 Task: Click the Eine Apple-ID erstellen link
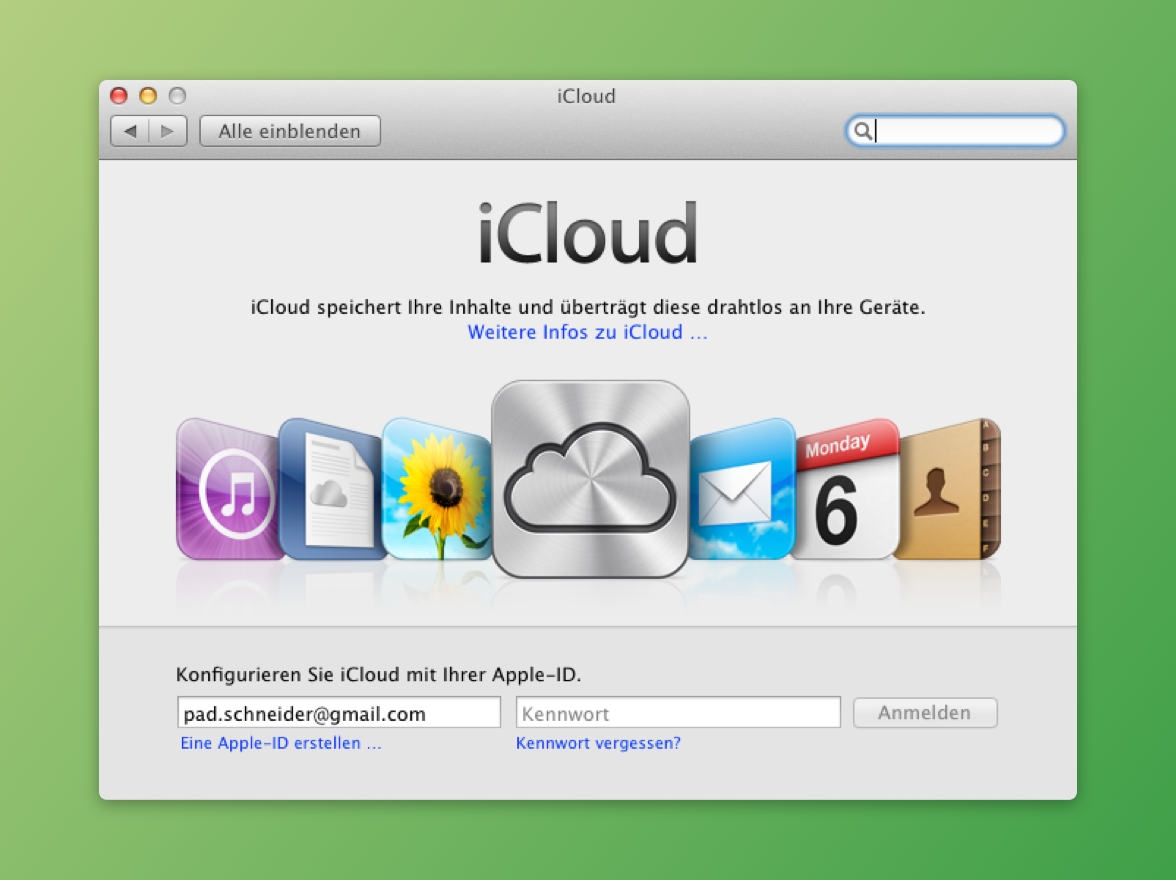[x=280, y=743]
